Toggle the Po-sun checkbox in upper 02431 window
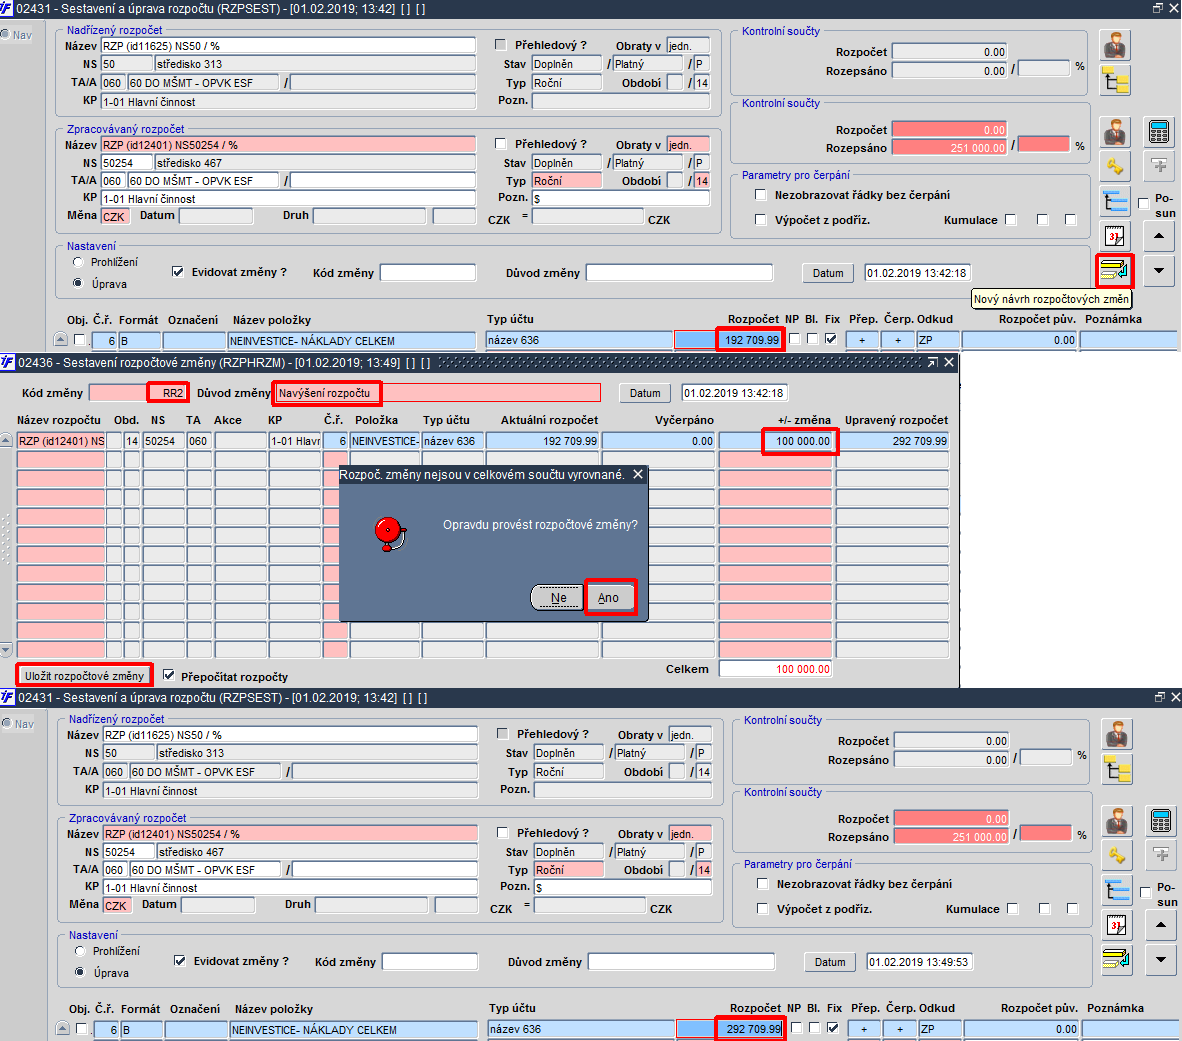This screenshot has width=1182, height=1041. (x=1143, y=203)
